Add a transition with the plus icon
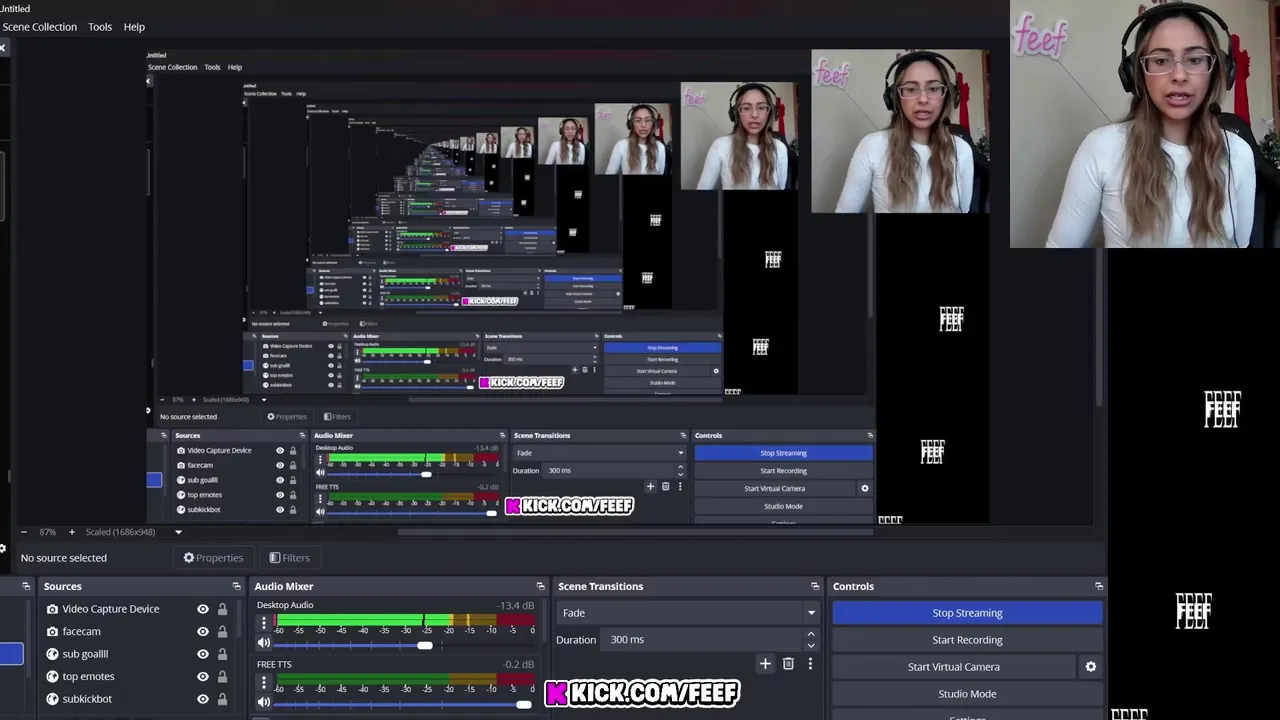 [765, 663]
